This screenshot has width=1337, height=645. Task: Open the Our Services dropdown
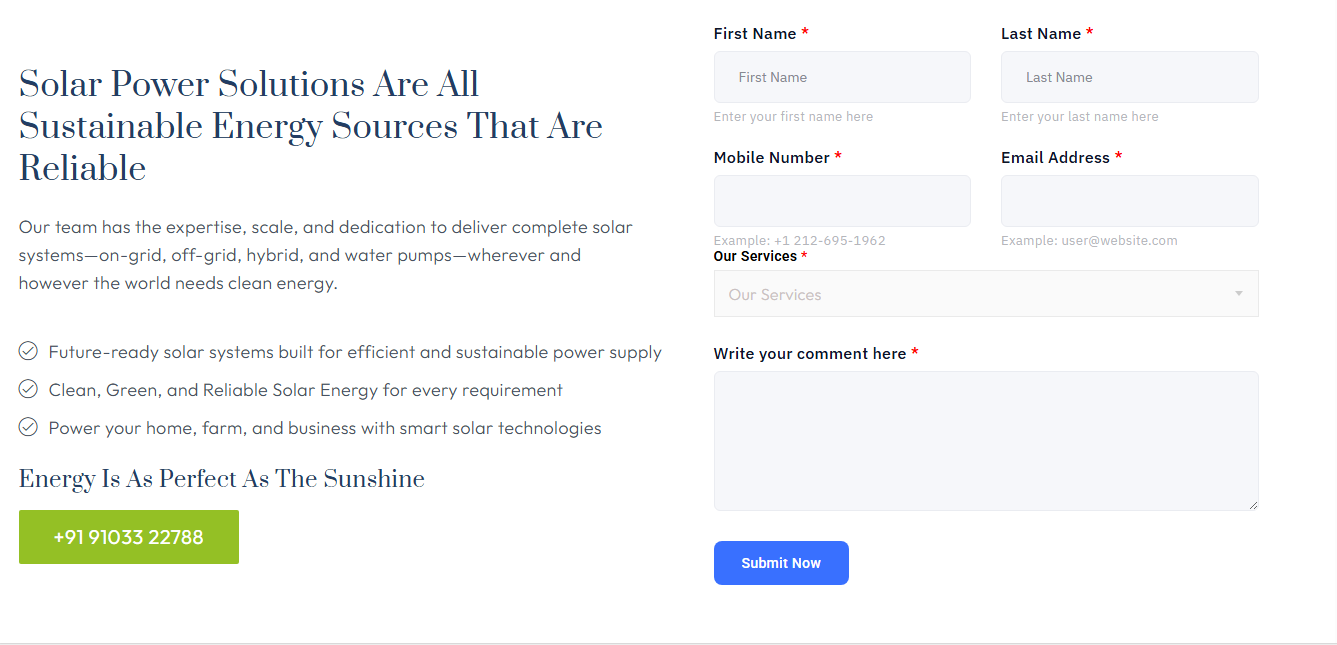point(970,294)
